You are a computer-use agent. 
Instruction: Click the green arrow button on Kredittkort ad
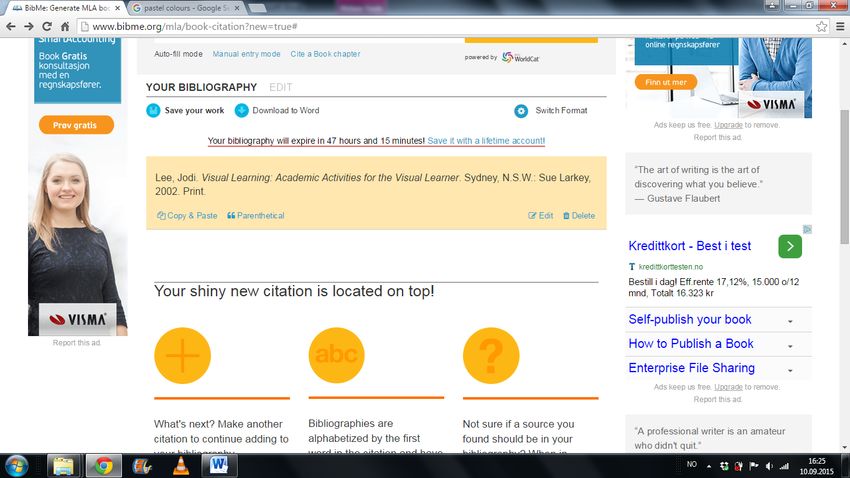tap(790, 246)
